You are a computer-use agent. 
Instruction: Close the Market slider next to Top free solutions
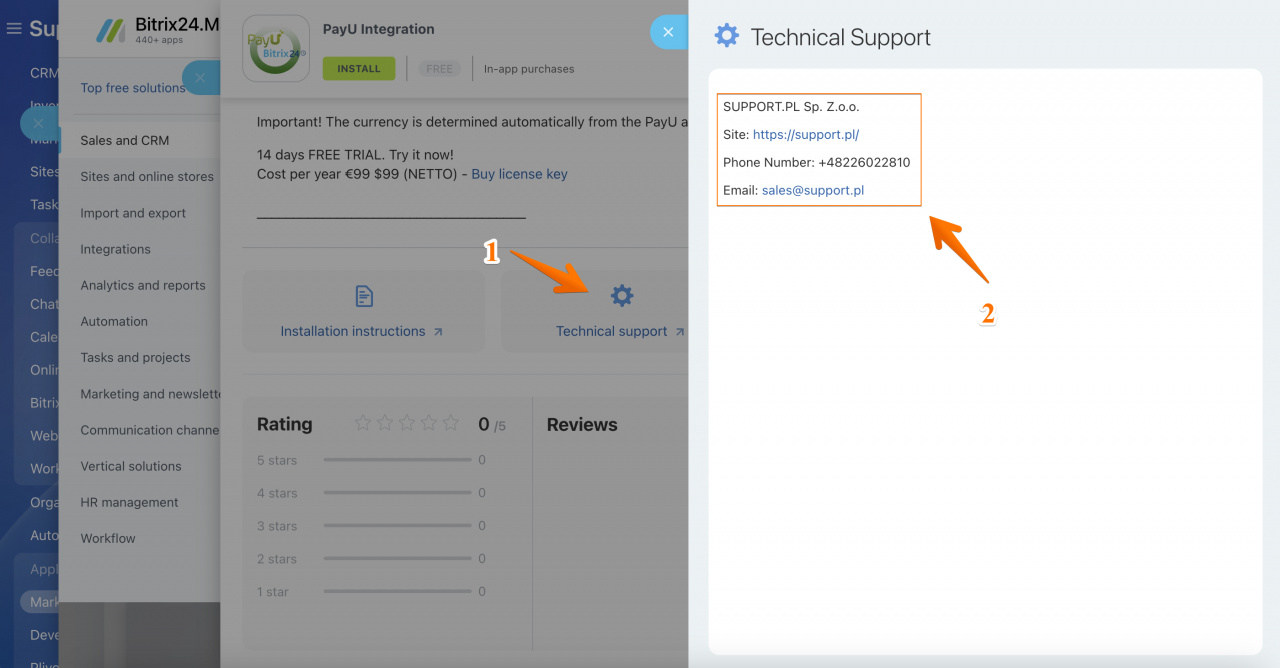[200, 78]
